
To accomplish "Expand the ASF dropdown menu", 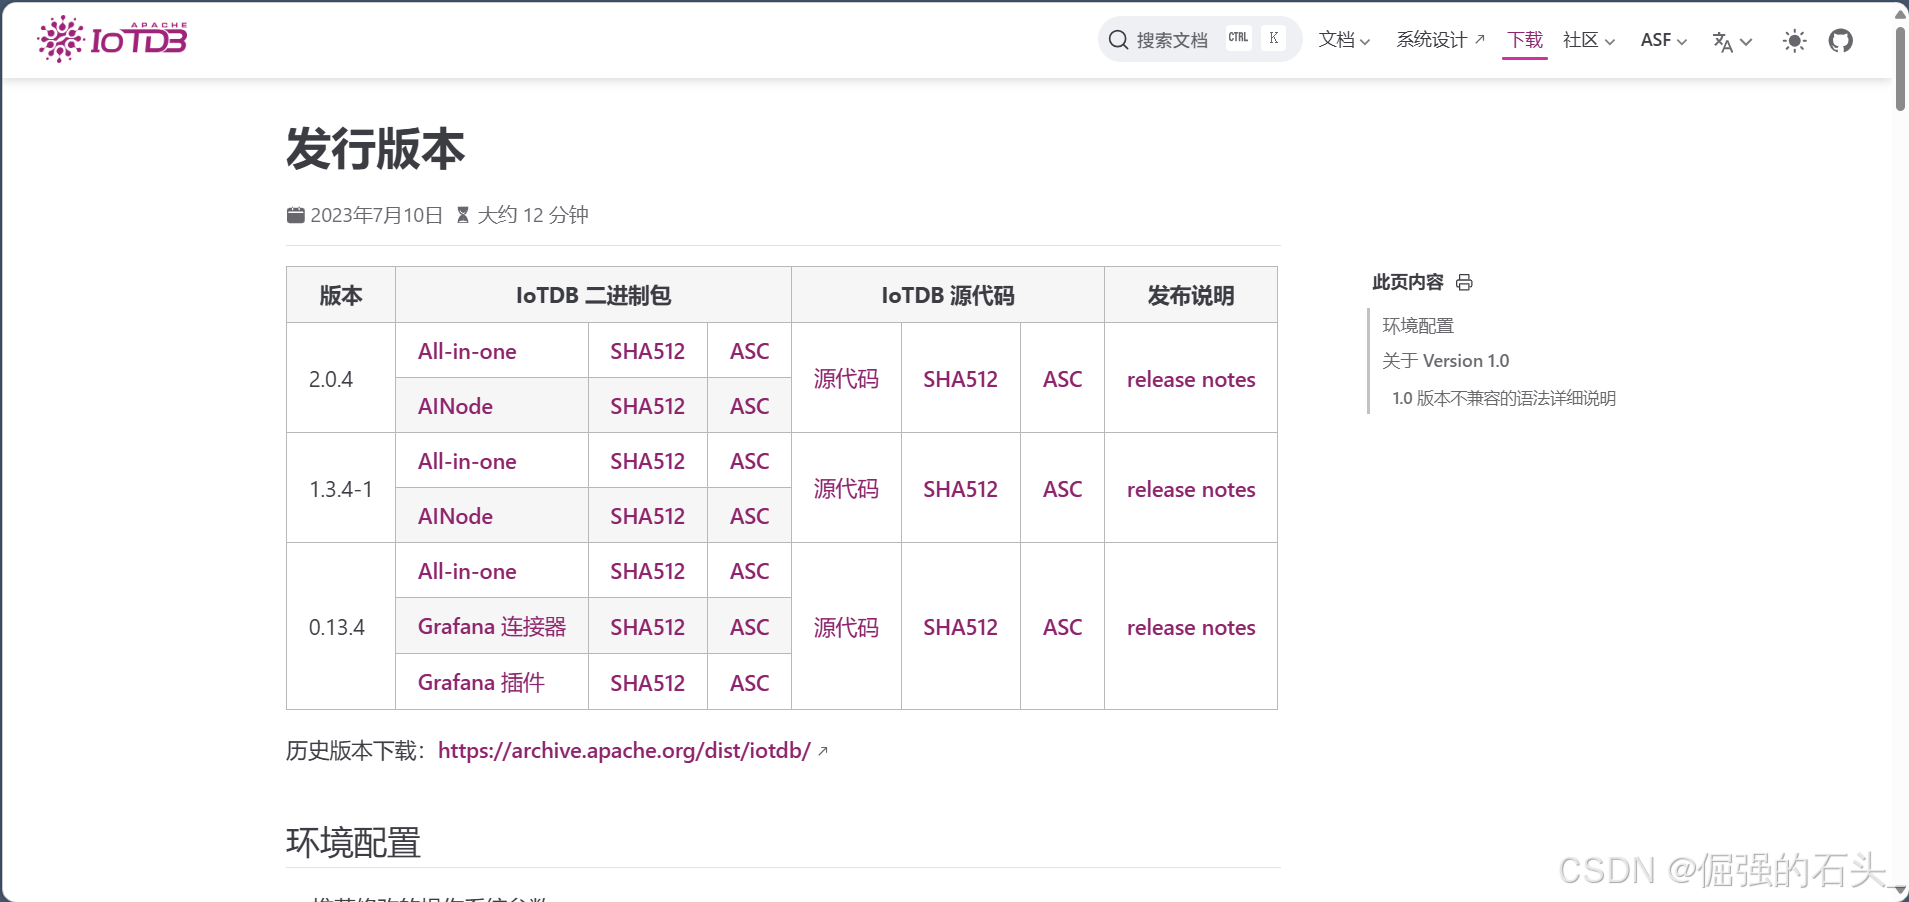I will 1664,40.
